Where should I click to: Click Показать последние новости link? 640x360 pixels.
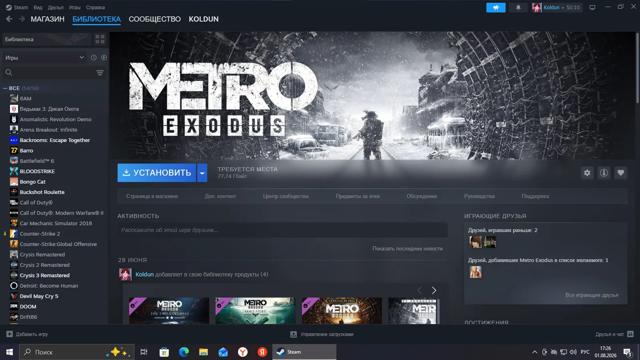(x=407, y=249)
